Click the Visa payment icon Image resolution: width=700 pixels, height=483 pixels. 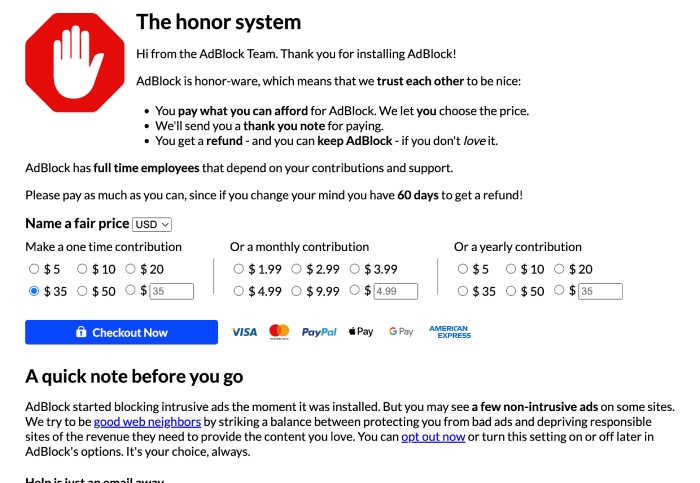coord(244,332)
